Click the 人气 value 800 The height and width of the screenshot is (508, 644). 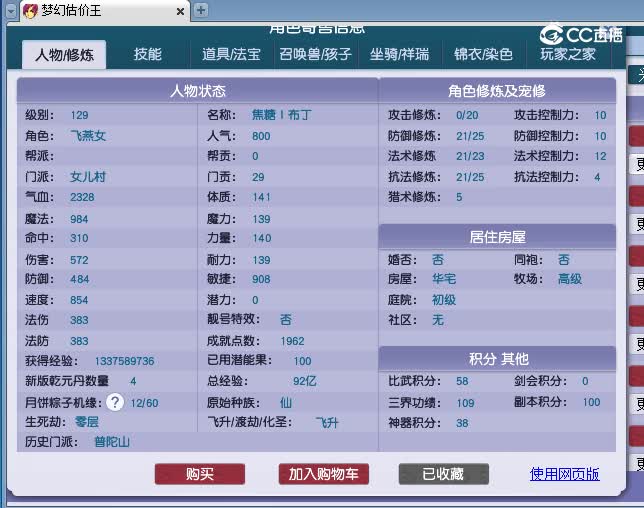coord(261,136)
